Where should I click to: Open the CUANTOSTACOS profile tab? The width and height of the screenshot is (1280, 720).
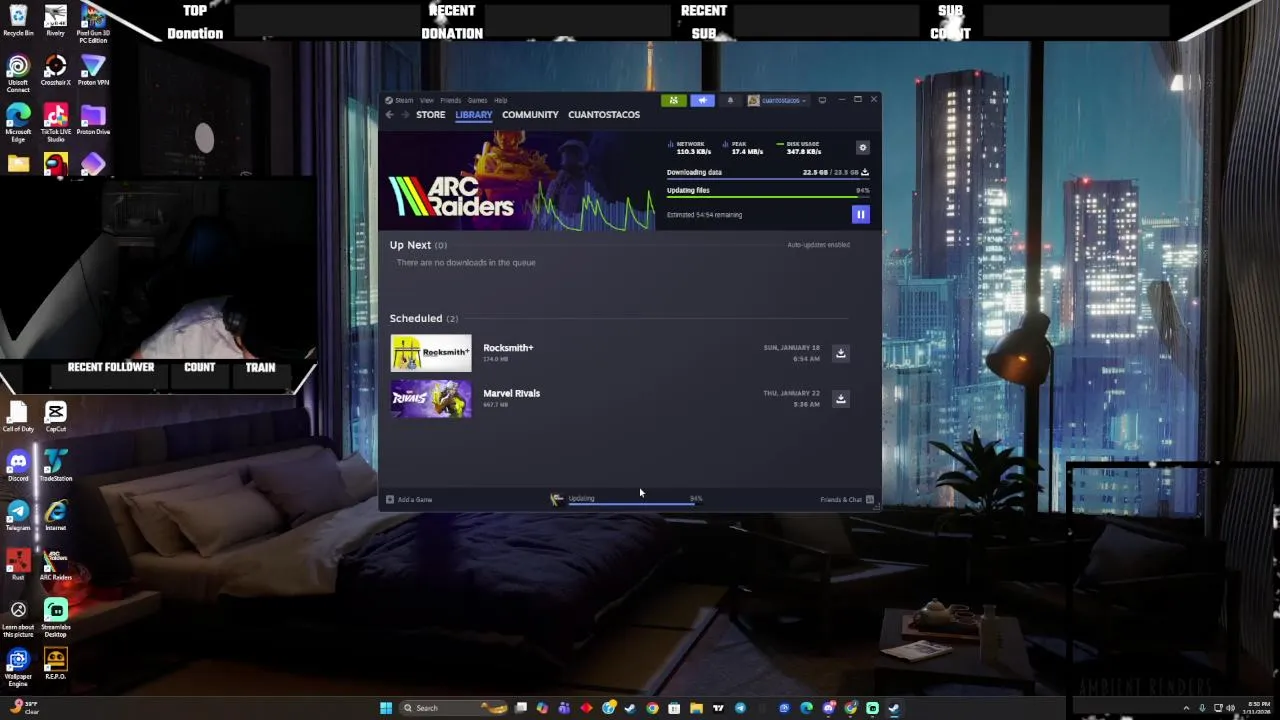604,115
